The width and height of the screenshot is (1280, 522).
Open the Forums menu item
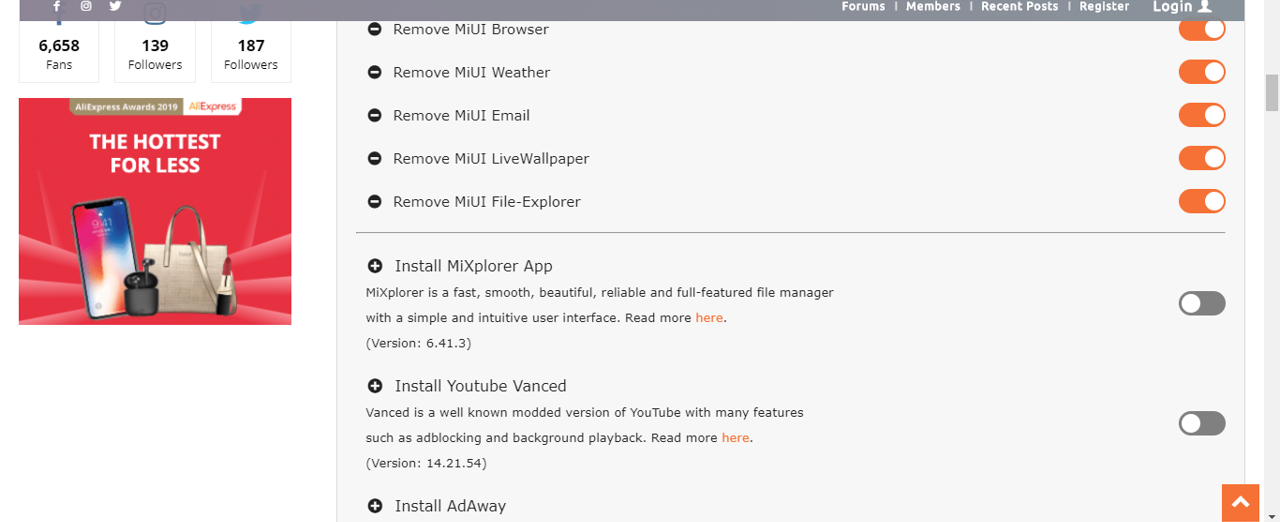click(863, 7)
